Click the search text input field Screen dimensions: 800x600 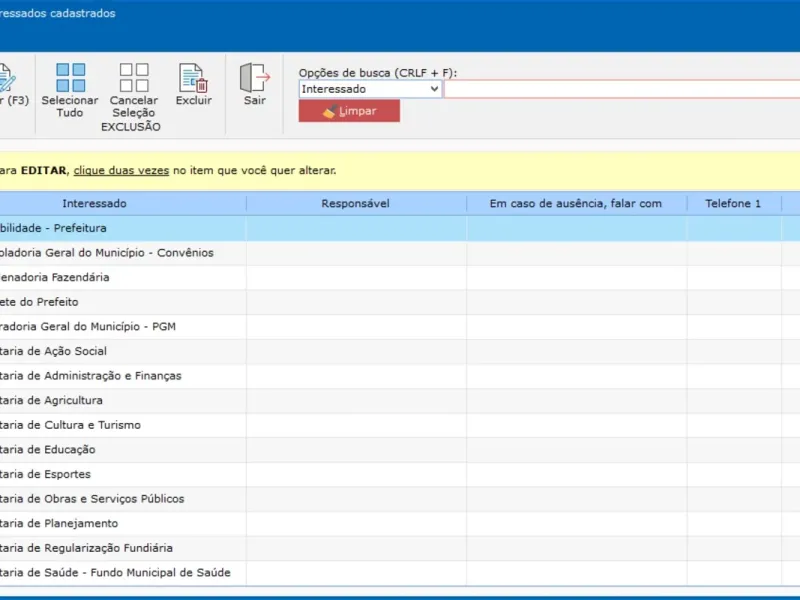[620, 89]
